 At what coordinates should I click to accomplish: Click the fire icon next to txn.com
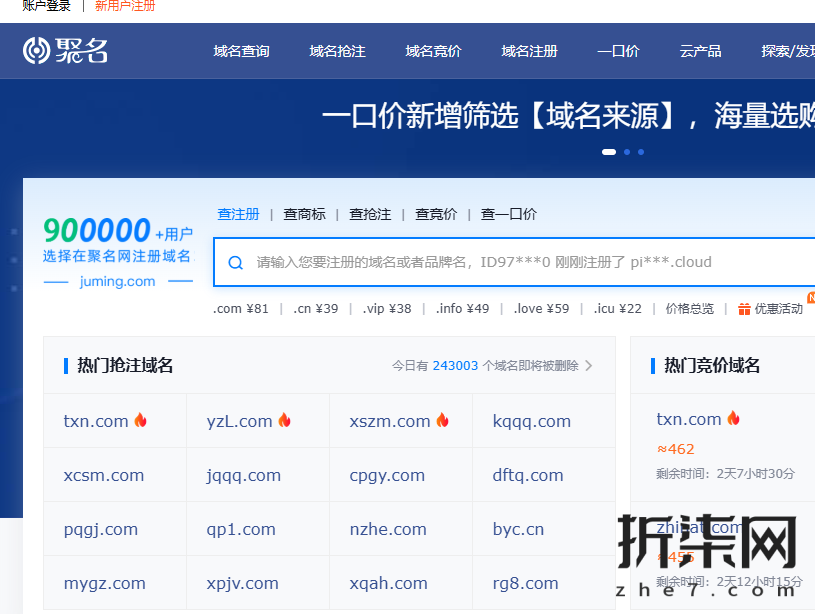pos(141,421)
